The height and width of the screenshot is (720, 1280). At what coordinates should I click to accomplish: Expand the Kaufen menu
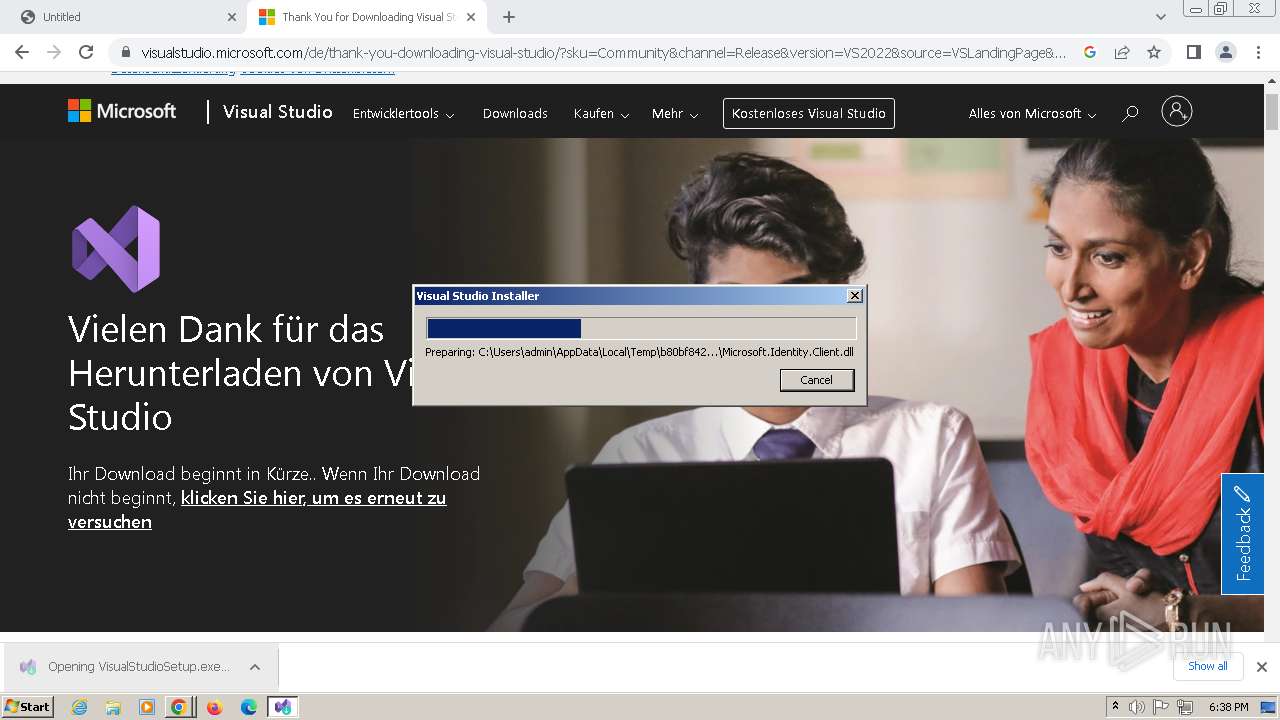coord(601,114)
